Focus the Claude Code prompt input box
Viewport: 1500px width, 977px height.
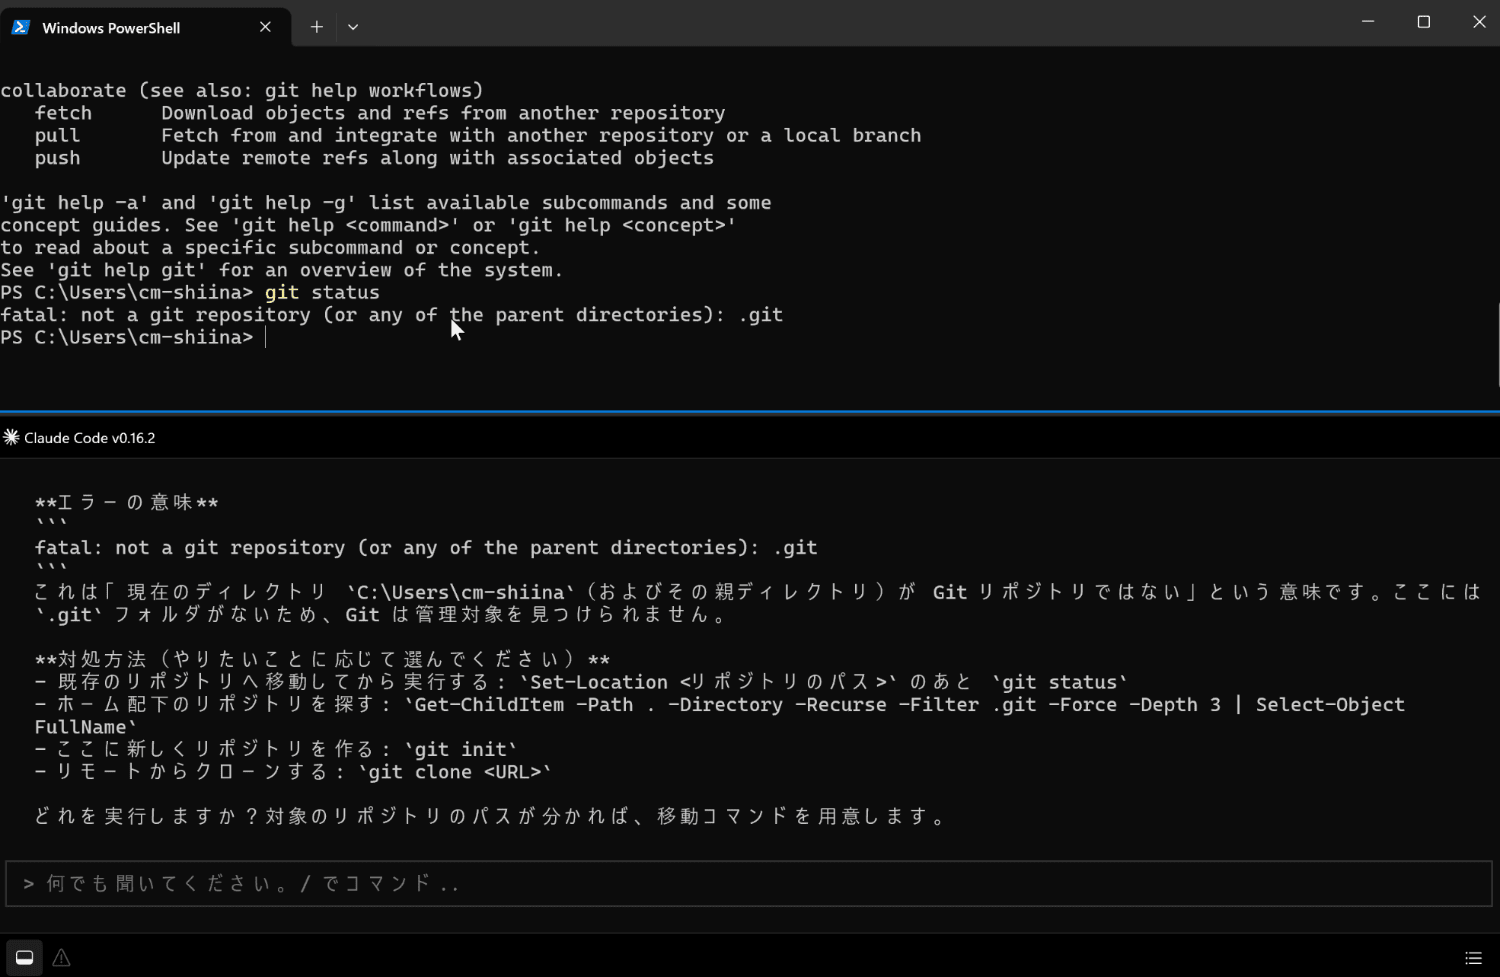(x=749, y=884)
